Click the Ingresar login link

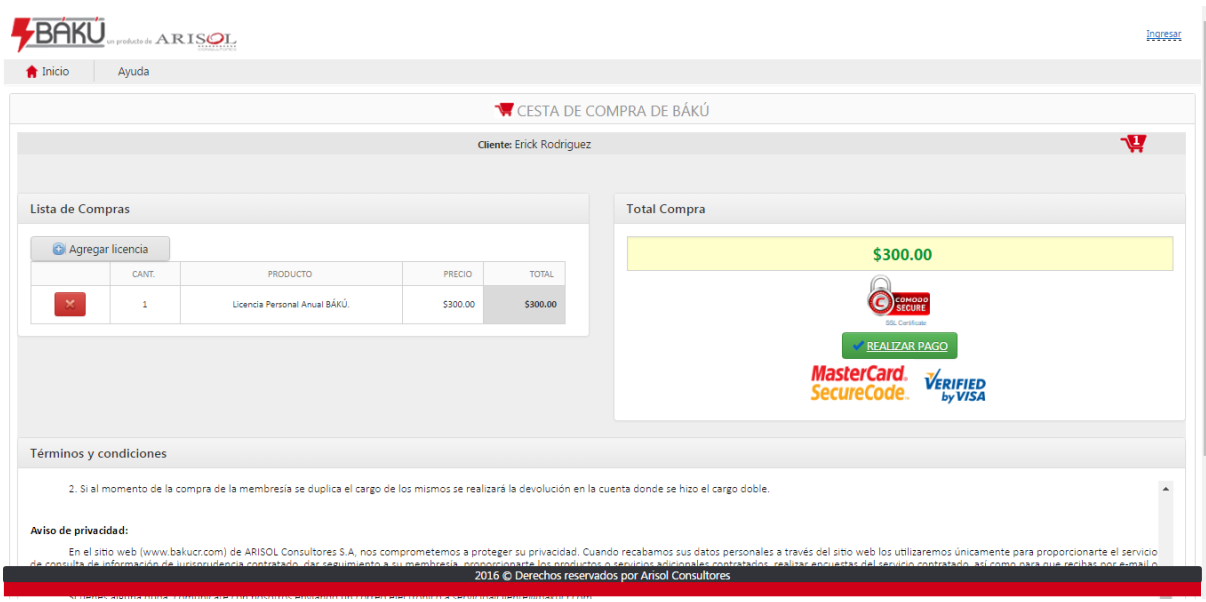tap(1163, 34)
